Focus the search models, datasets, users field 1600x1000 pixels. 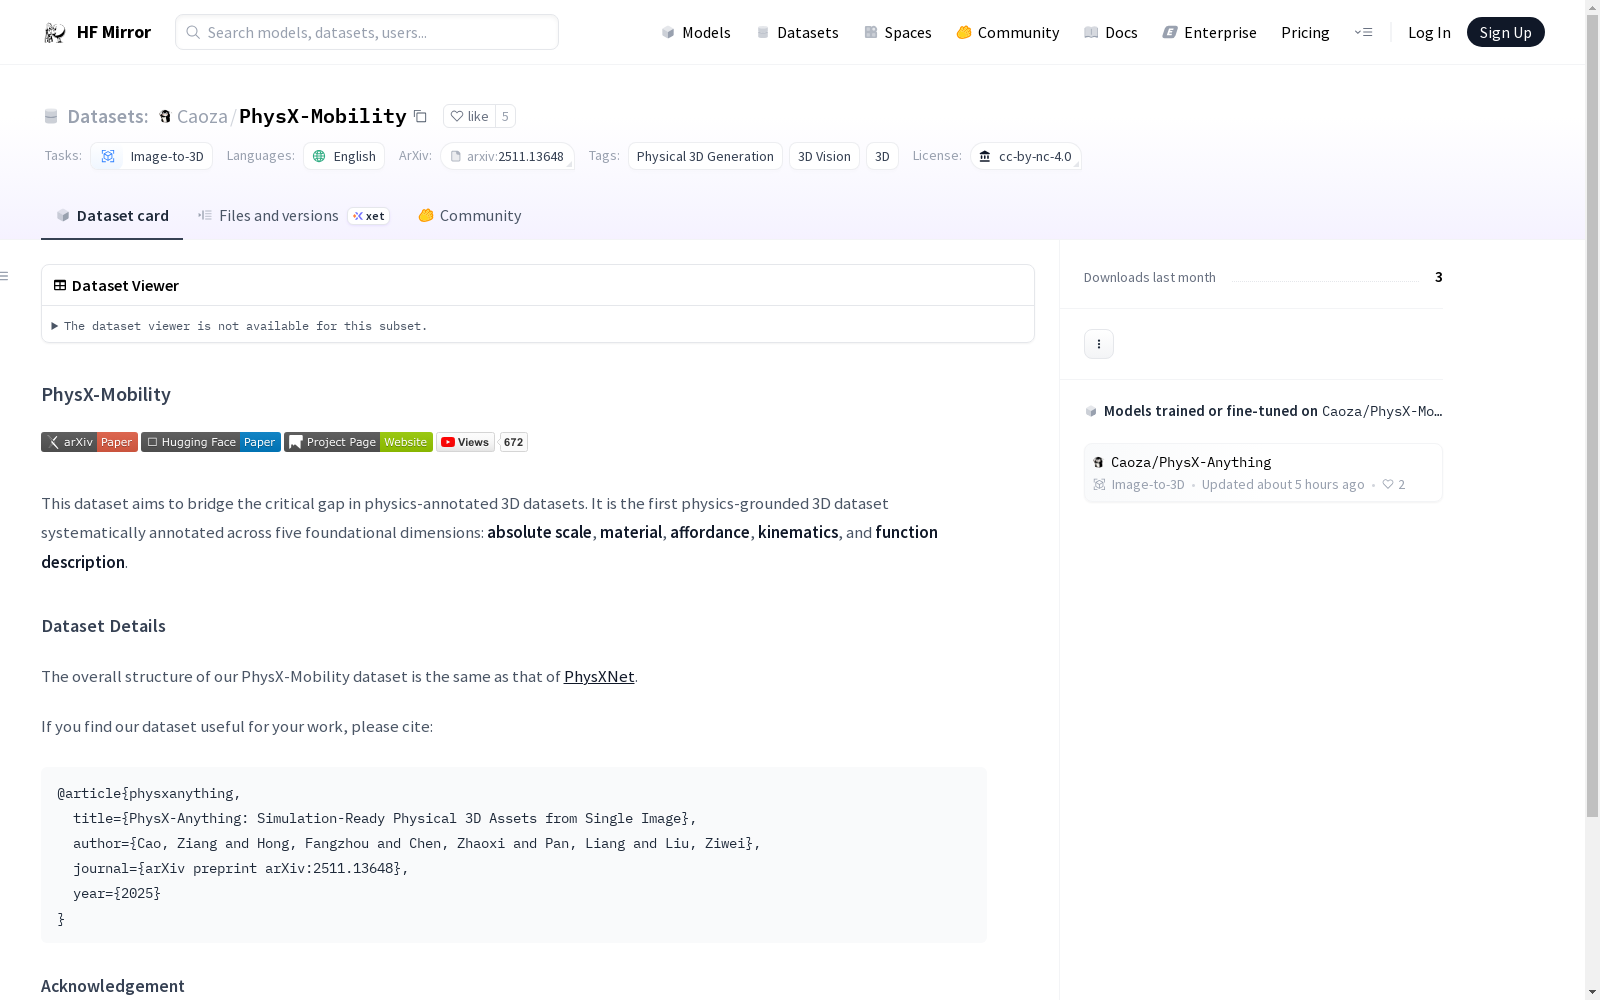pyautogui.click(x=367, y=32)
